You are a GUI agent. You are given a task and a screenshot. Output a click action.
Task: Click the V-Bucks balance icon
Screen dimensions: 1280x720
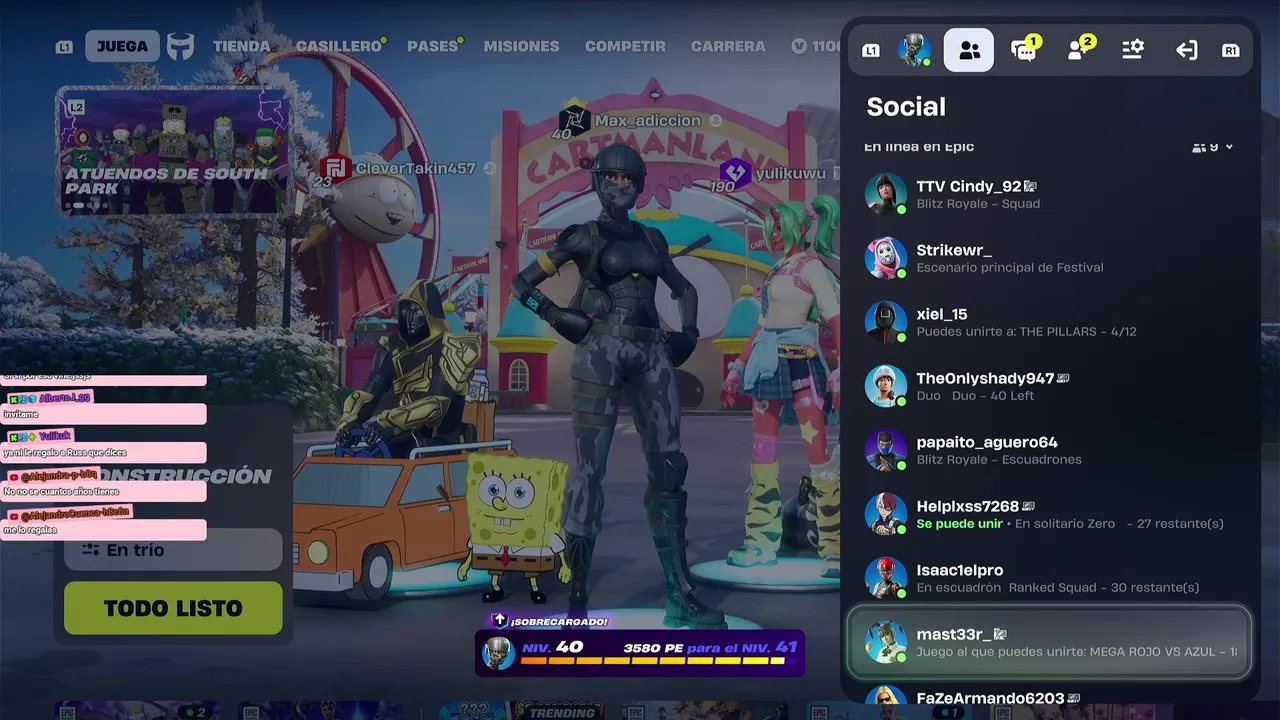coord(799,46)
